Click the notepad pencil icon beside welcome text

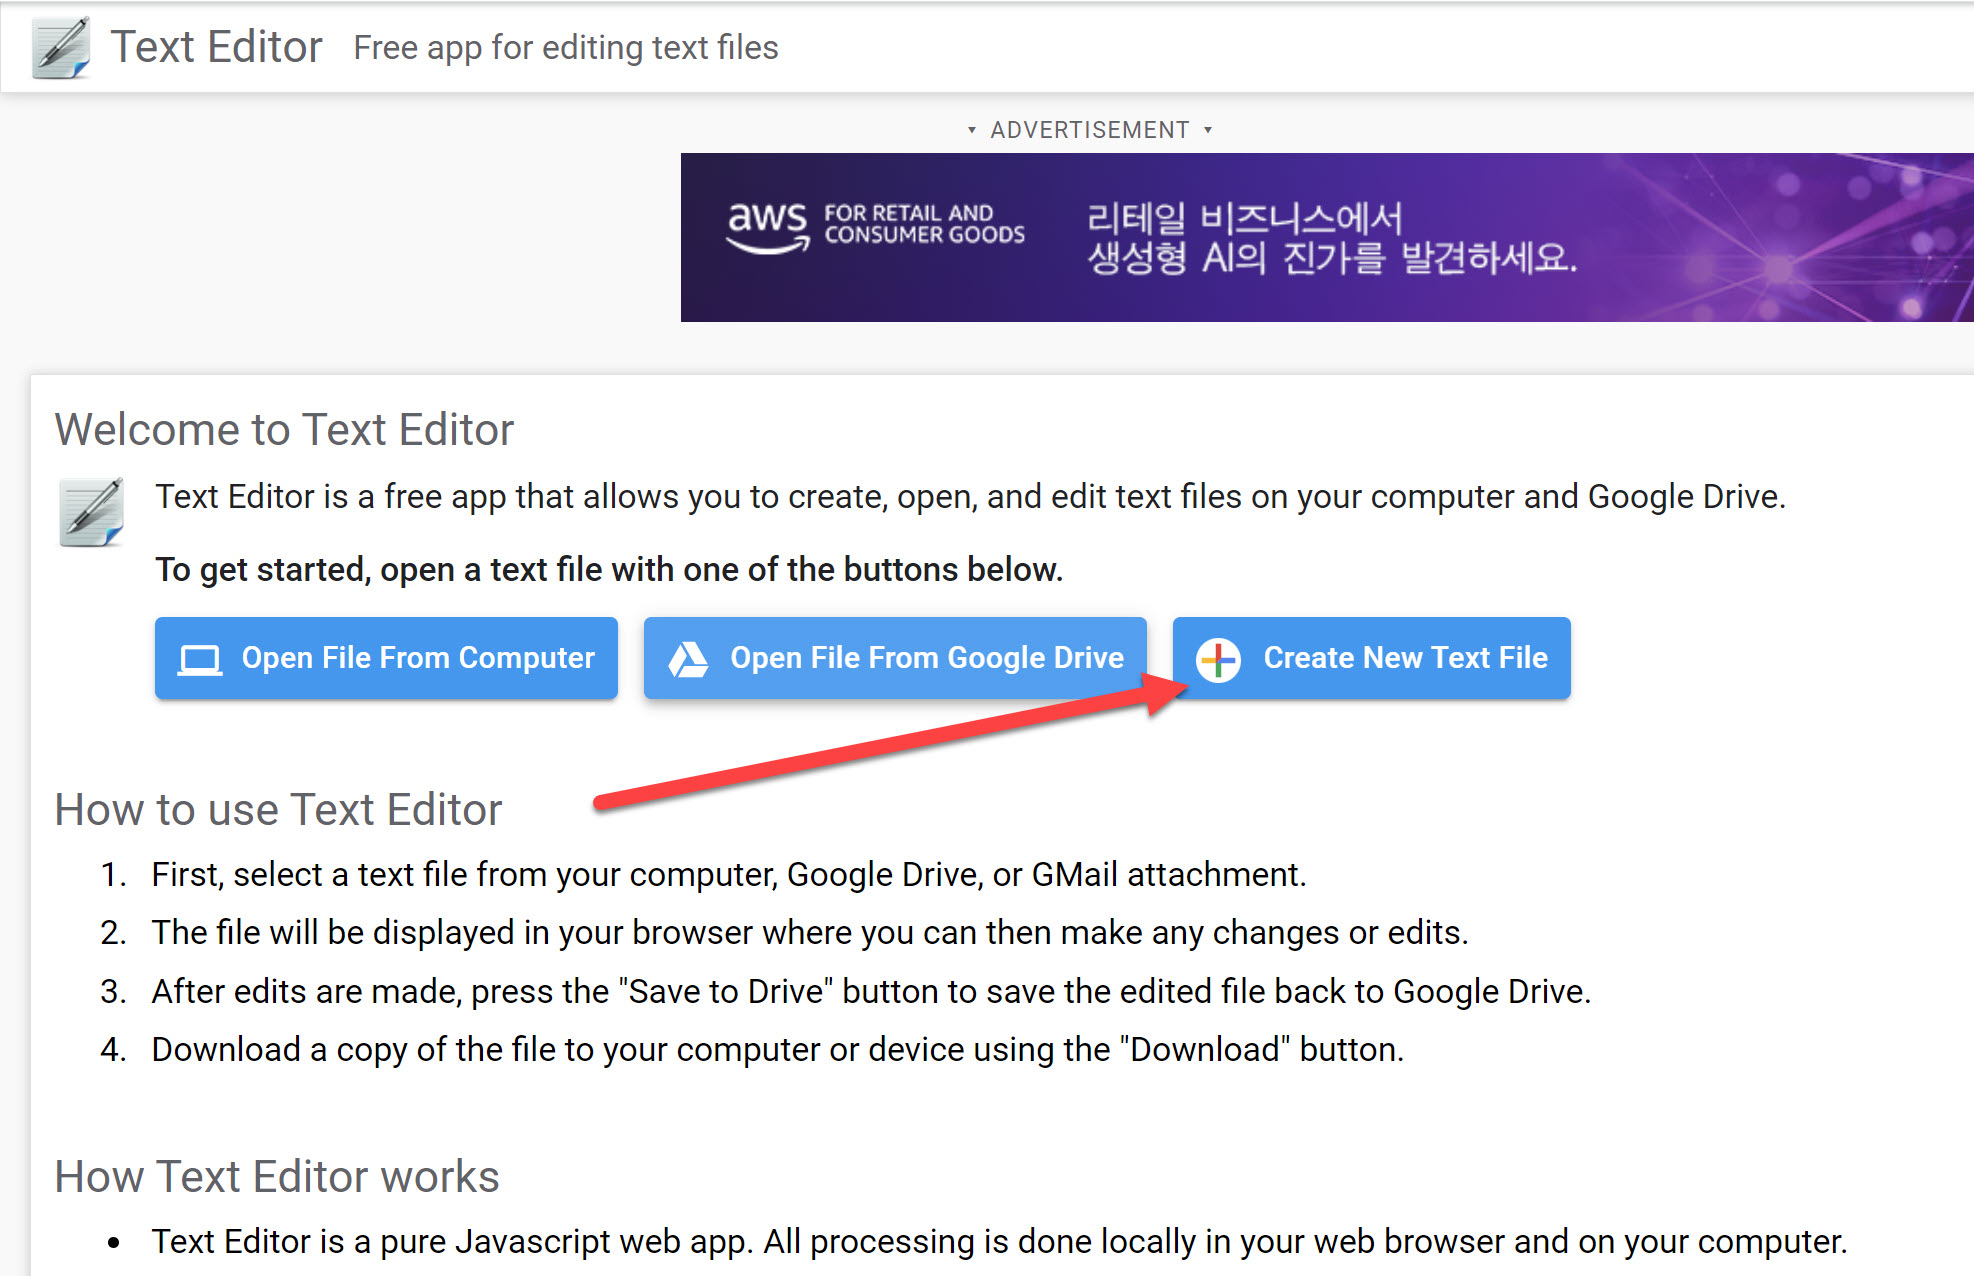click(x=91, y=512)
